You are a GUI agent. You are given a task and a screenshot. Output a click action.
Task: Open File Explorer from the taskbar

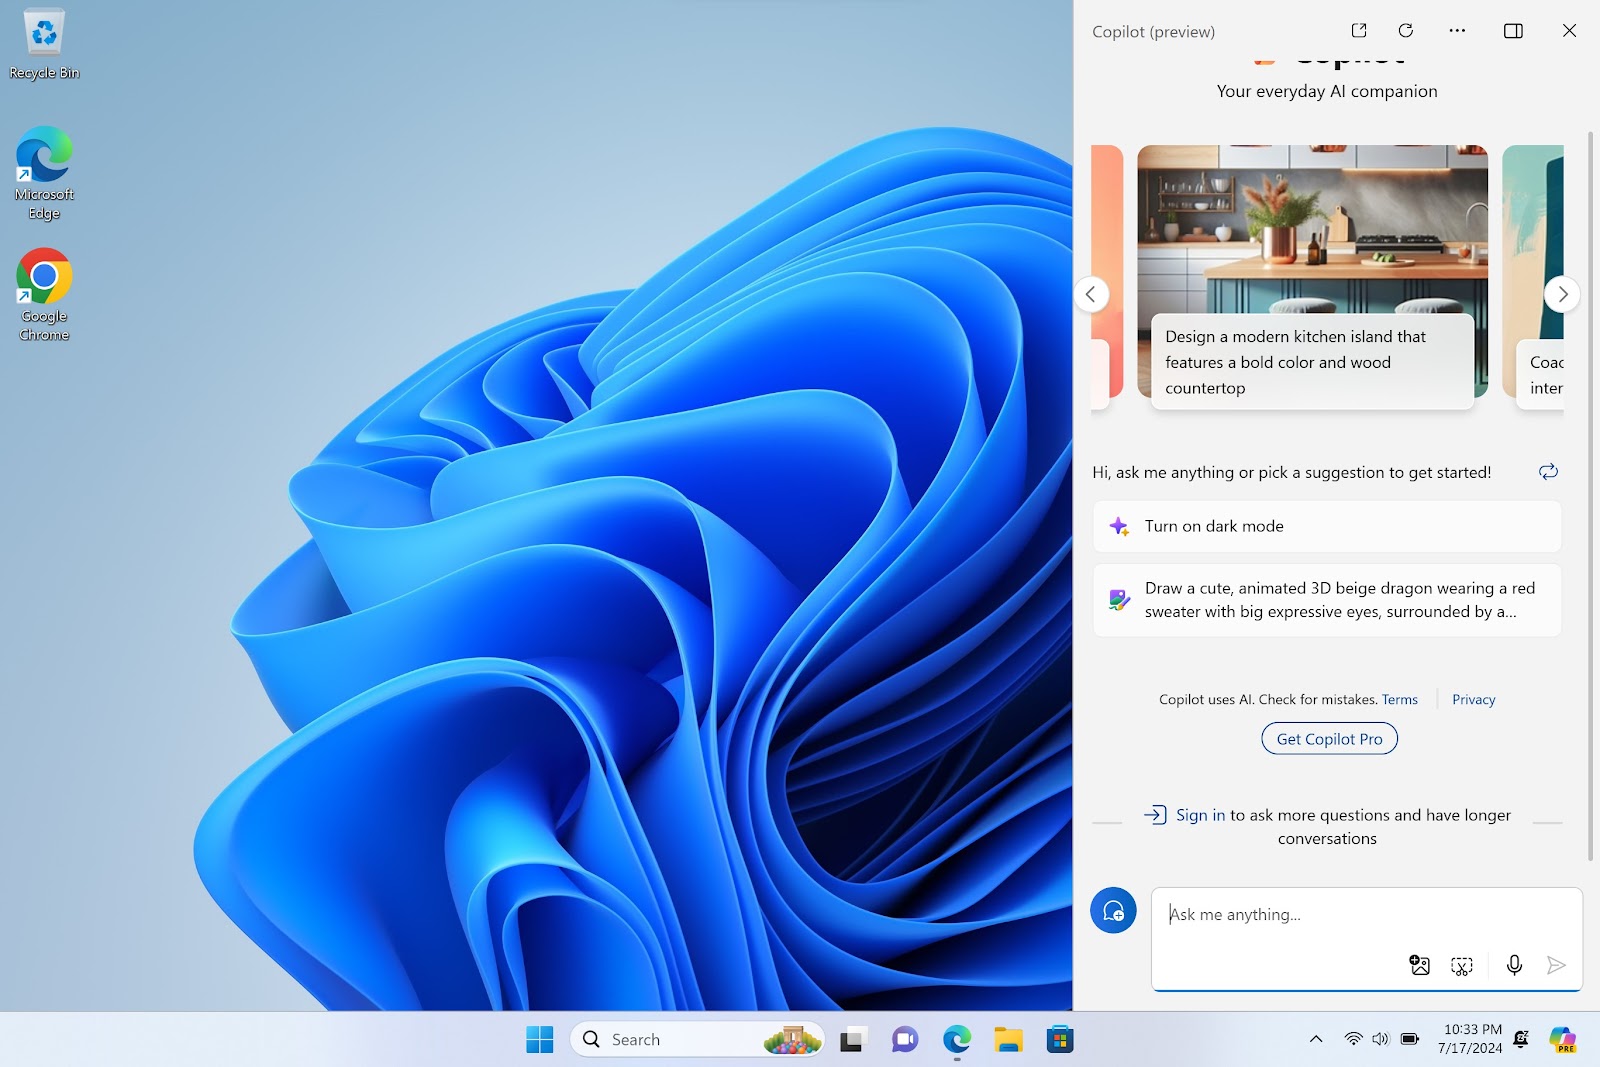point(1008,1040)
